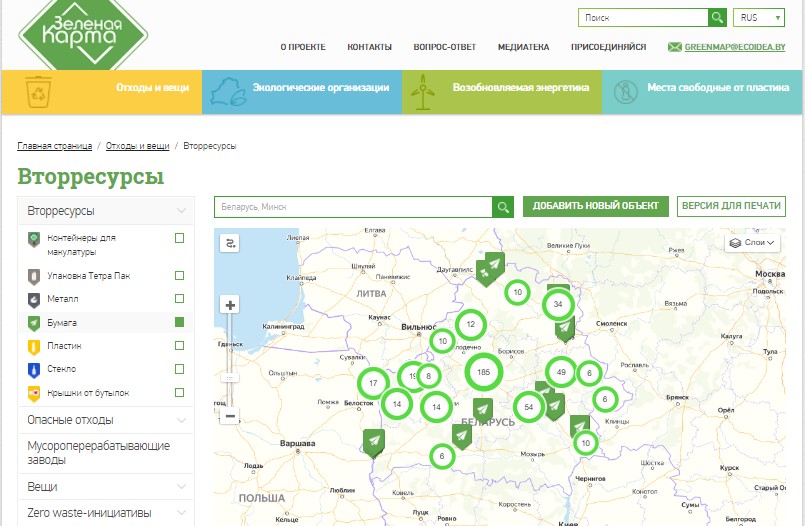Click the route toggle icon on map
This screenshot has height=526, width=805.
coord(231,243)
